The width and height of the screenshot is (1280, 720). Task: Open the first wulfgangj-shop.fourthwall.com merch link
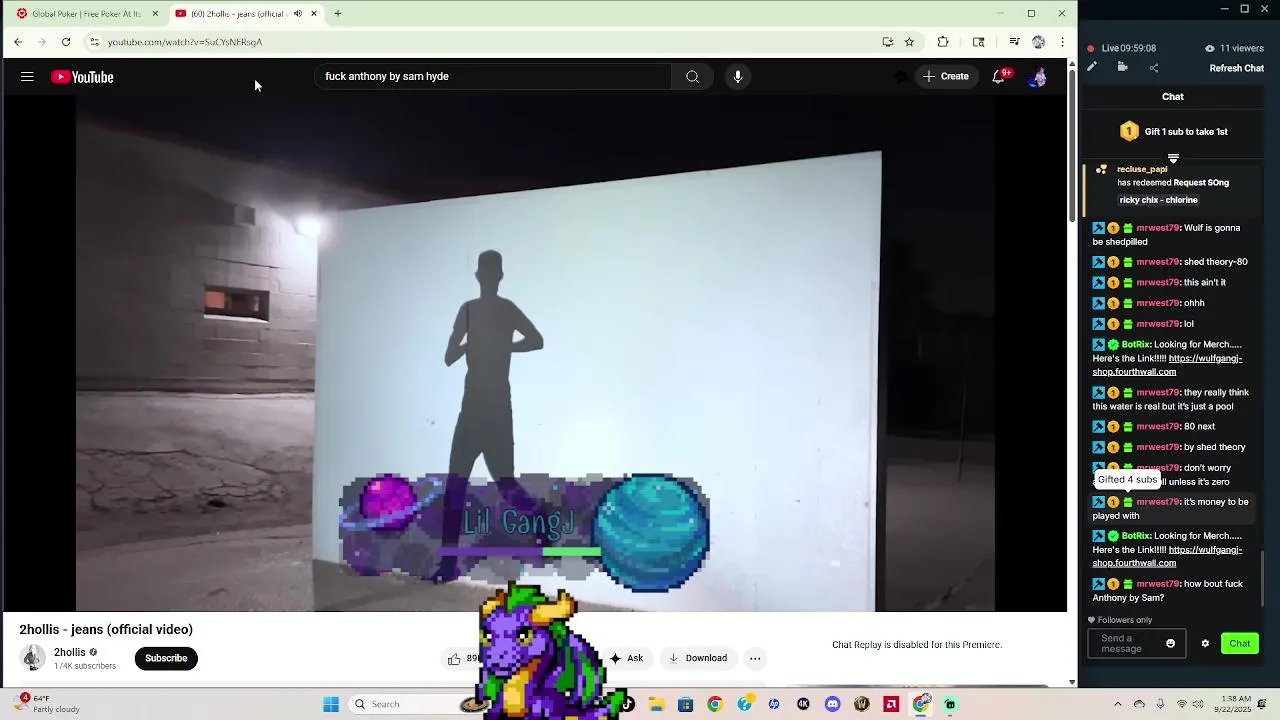pos(1167,365)
